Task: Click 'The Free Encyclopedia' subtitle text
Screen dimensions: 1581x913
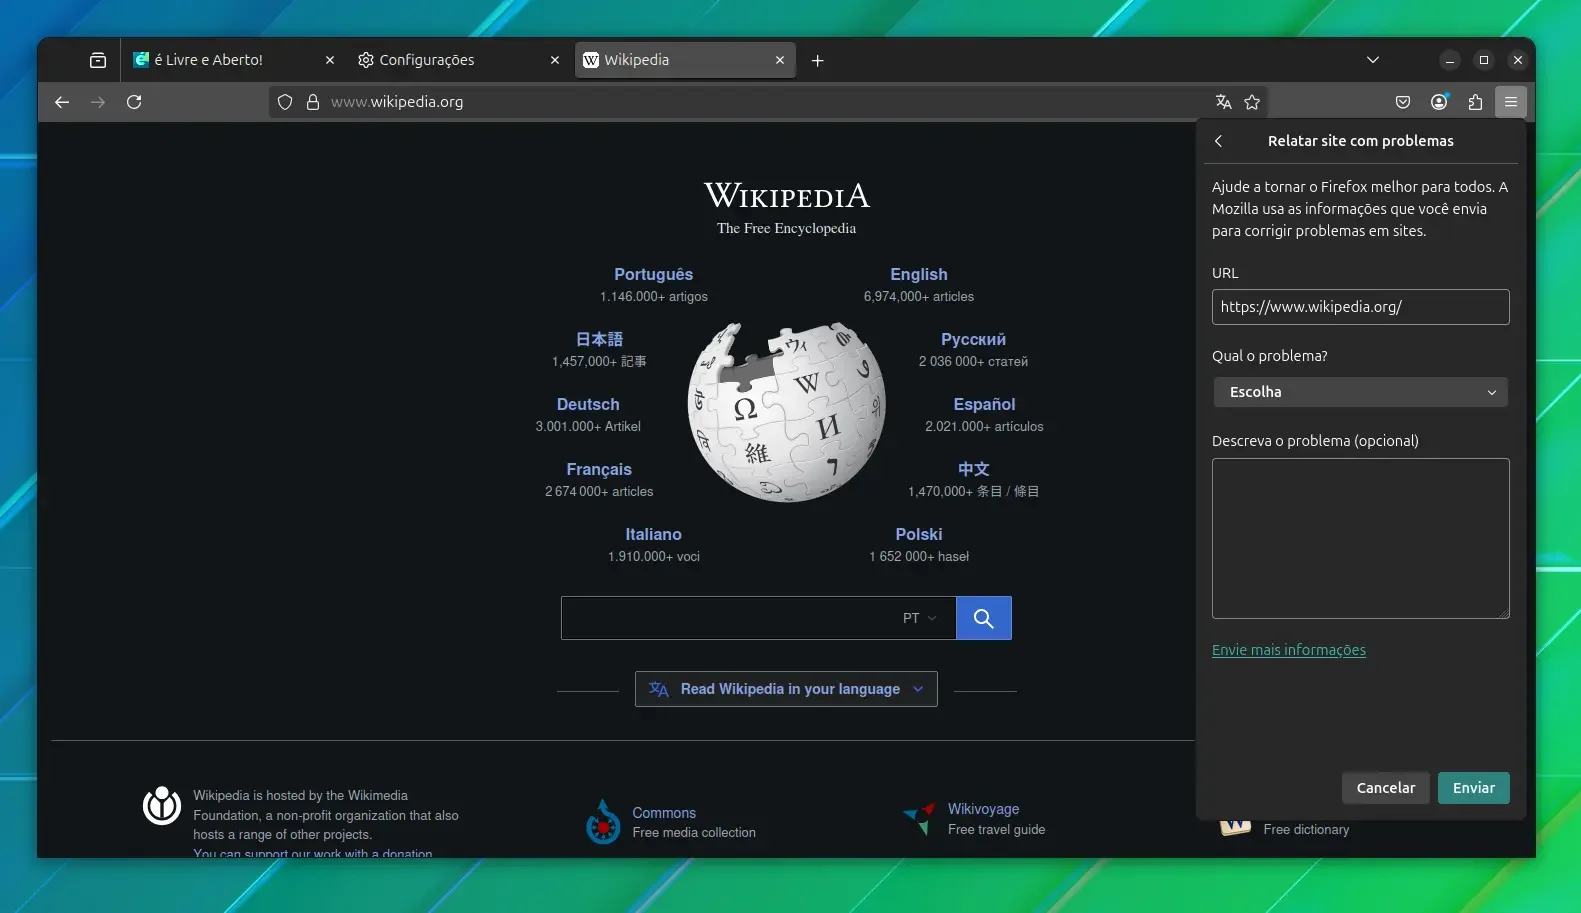Action: pyautogui.click(x=786, y=228)
